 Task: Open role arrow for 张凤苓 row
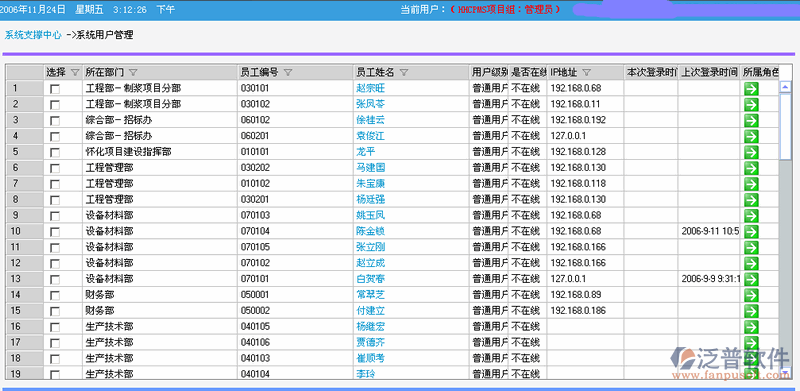pos(751,105)
